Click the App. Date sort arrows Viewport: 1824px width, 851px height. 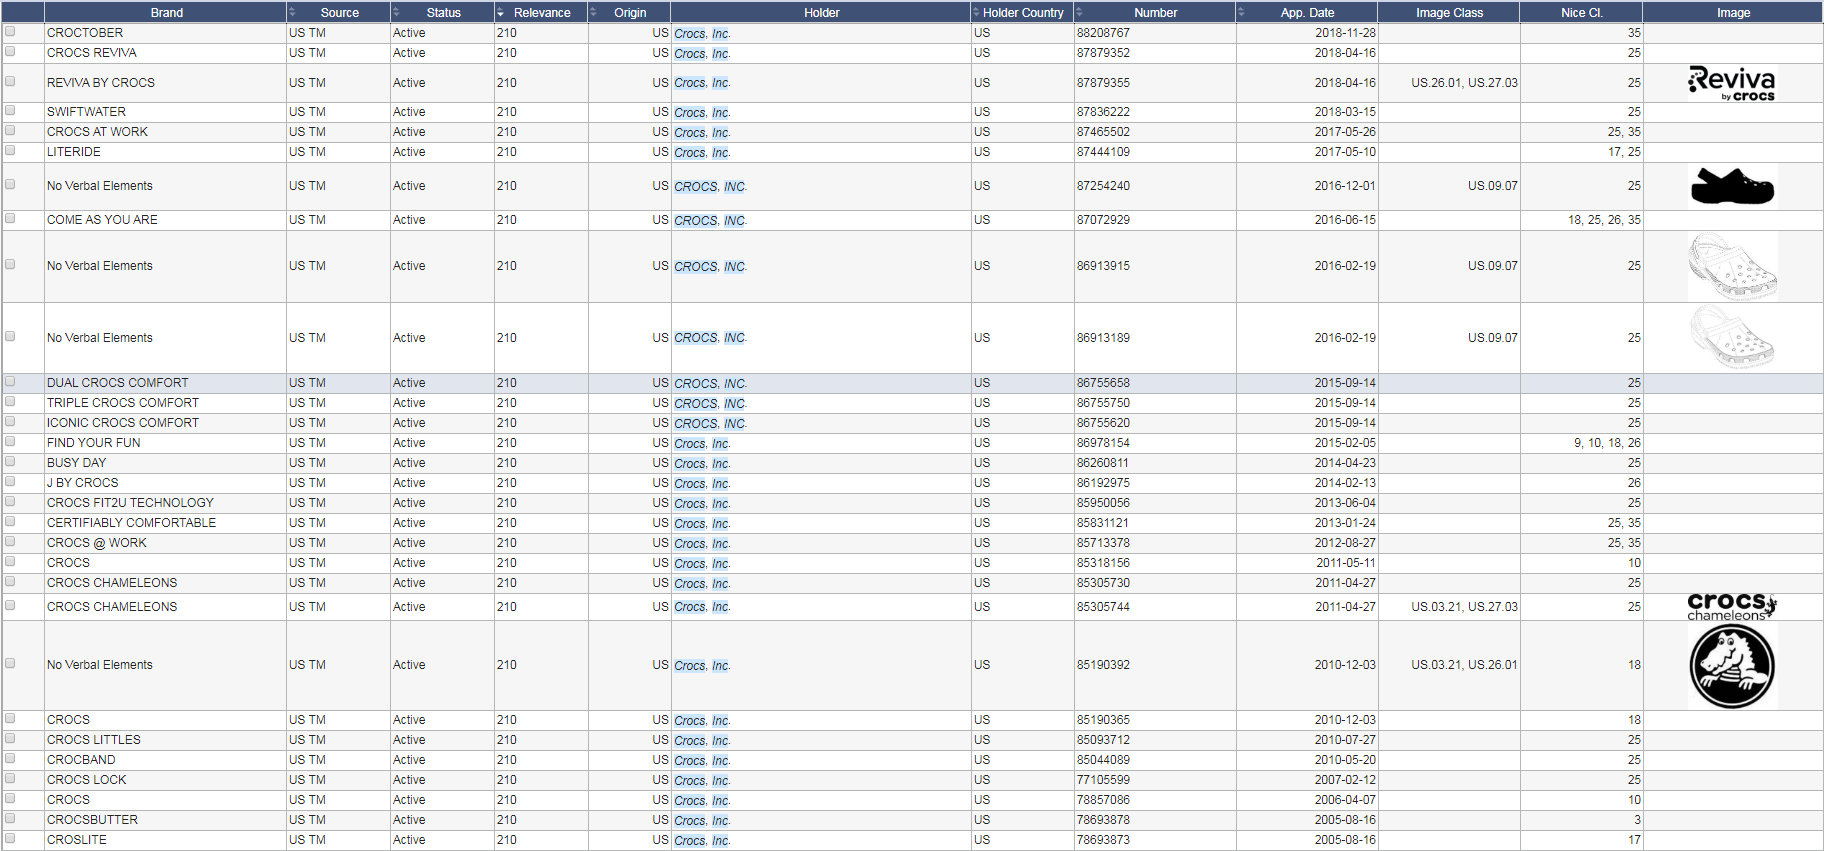pos(1241,12)
